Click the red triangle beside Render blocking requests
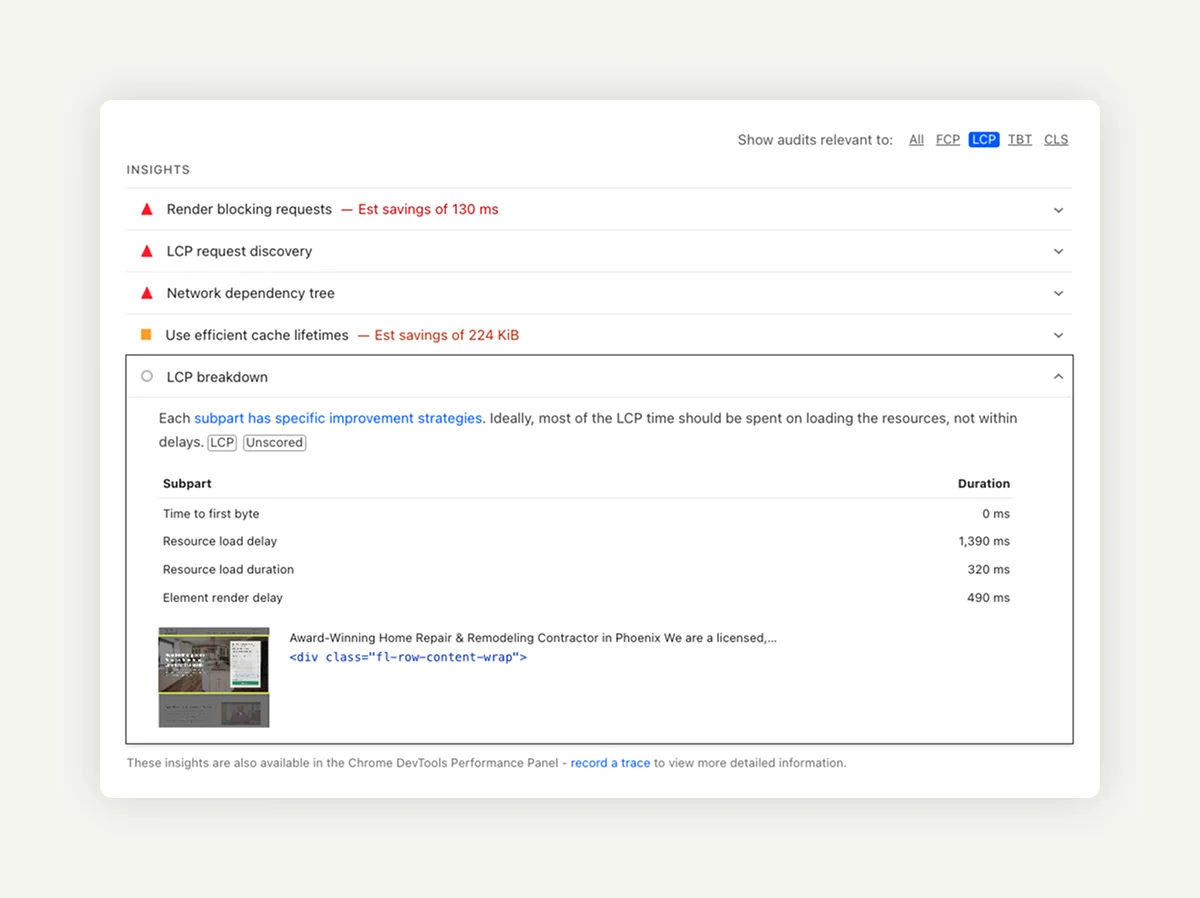This screenshot has width=1200, height=898. pos(147,209)
